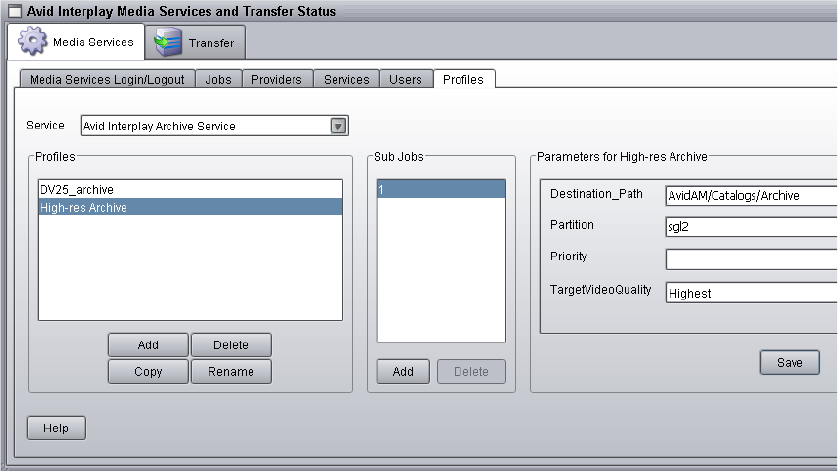Copy the selected profile
This screenshot has height=471, width=838.
(x=148, y=371)
